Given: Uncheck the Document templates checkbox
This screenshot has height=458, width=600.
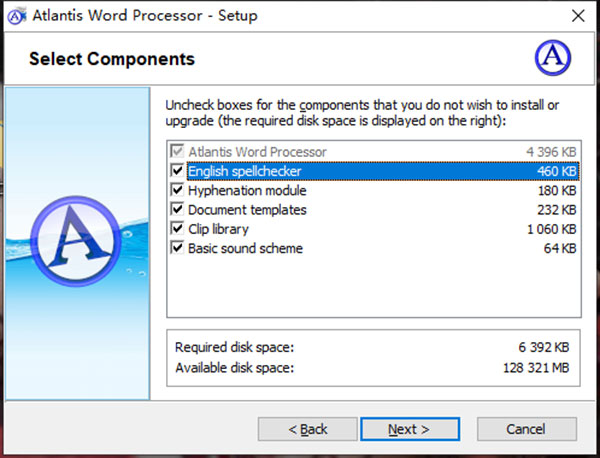Looking at the screenshot, I should (179, 210).
